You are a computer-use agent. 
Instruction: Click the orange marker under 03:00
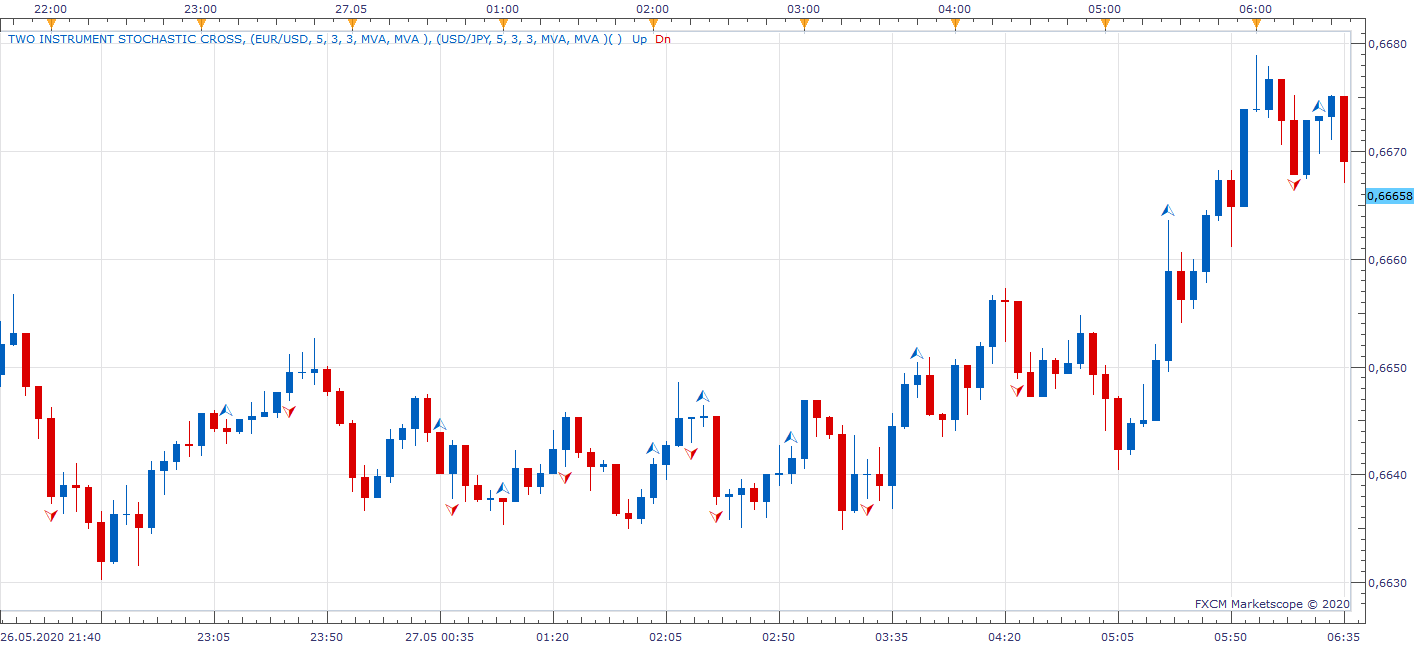[804, 24]
